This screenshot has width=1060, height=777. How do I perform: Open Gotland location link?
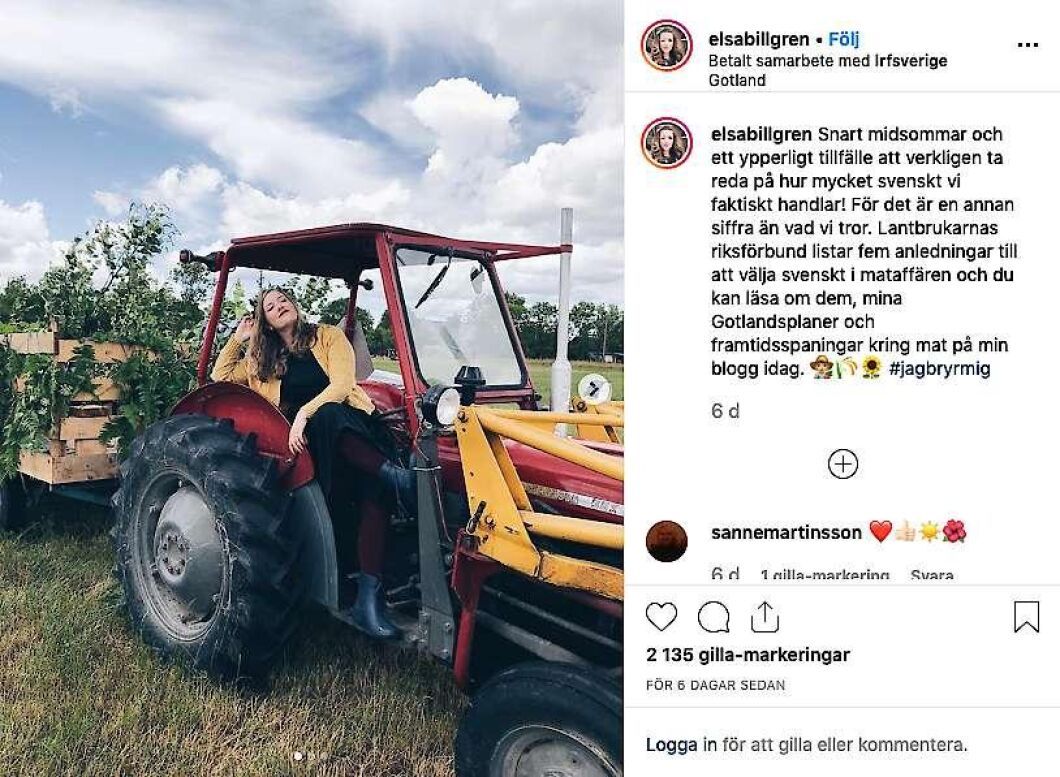point(737,80)
